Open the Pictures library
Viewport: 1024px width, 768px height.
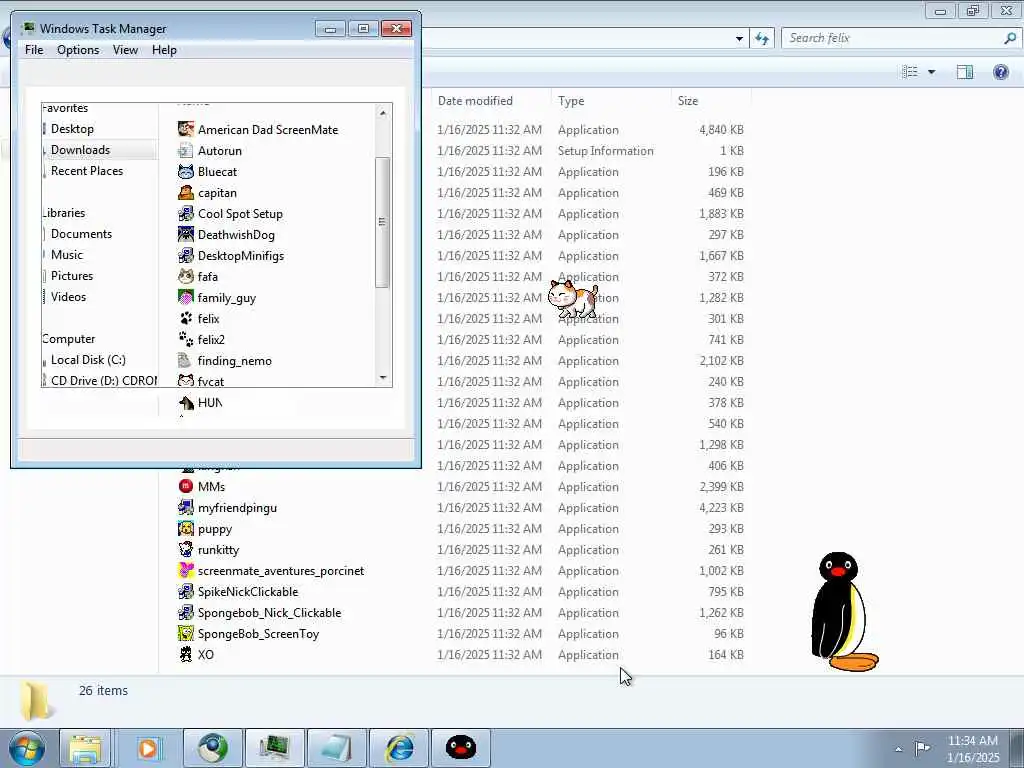[72, 276]
